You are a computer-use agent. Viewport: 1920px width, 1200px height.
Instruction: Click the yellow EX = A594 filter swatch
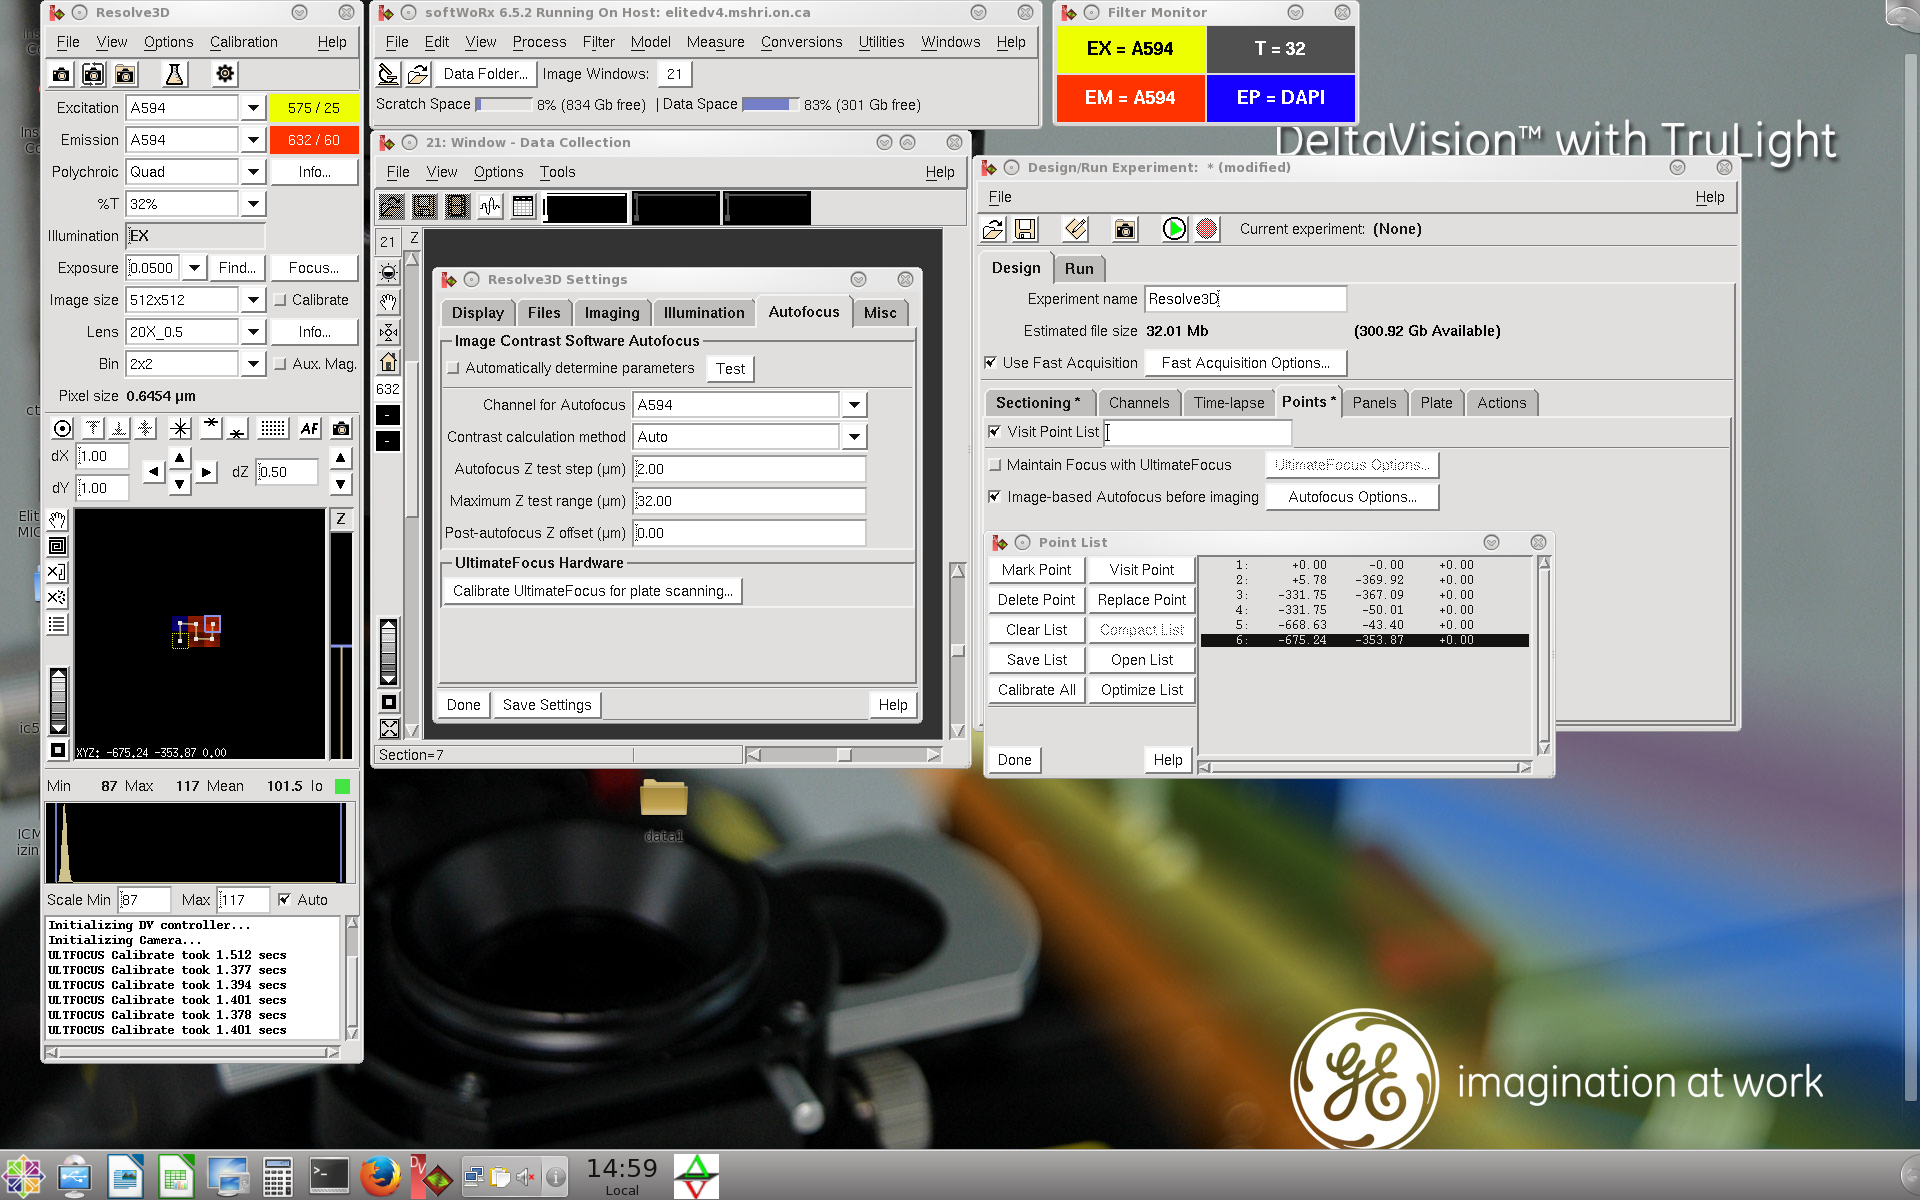tap(1130, 49)
